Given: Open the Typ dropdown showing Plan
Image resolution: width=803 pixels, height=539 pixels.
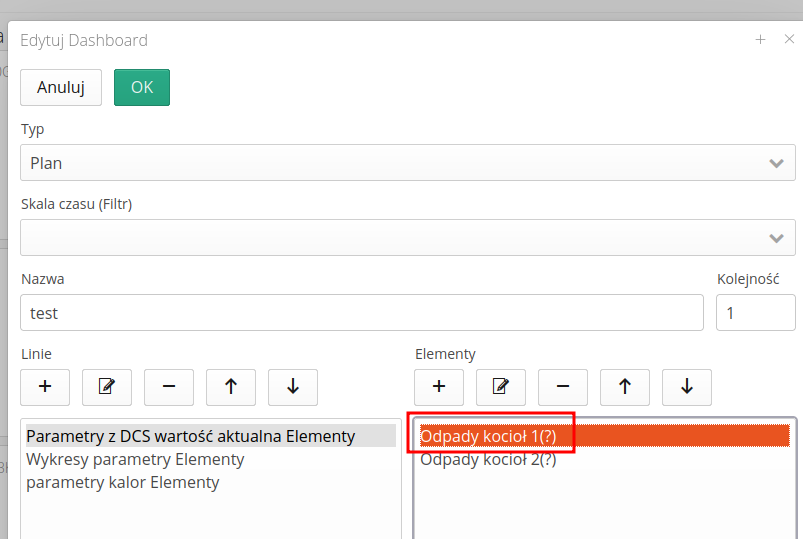Looking at the screenshot, I should click(408, 163).
